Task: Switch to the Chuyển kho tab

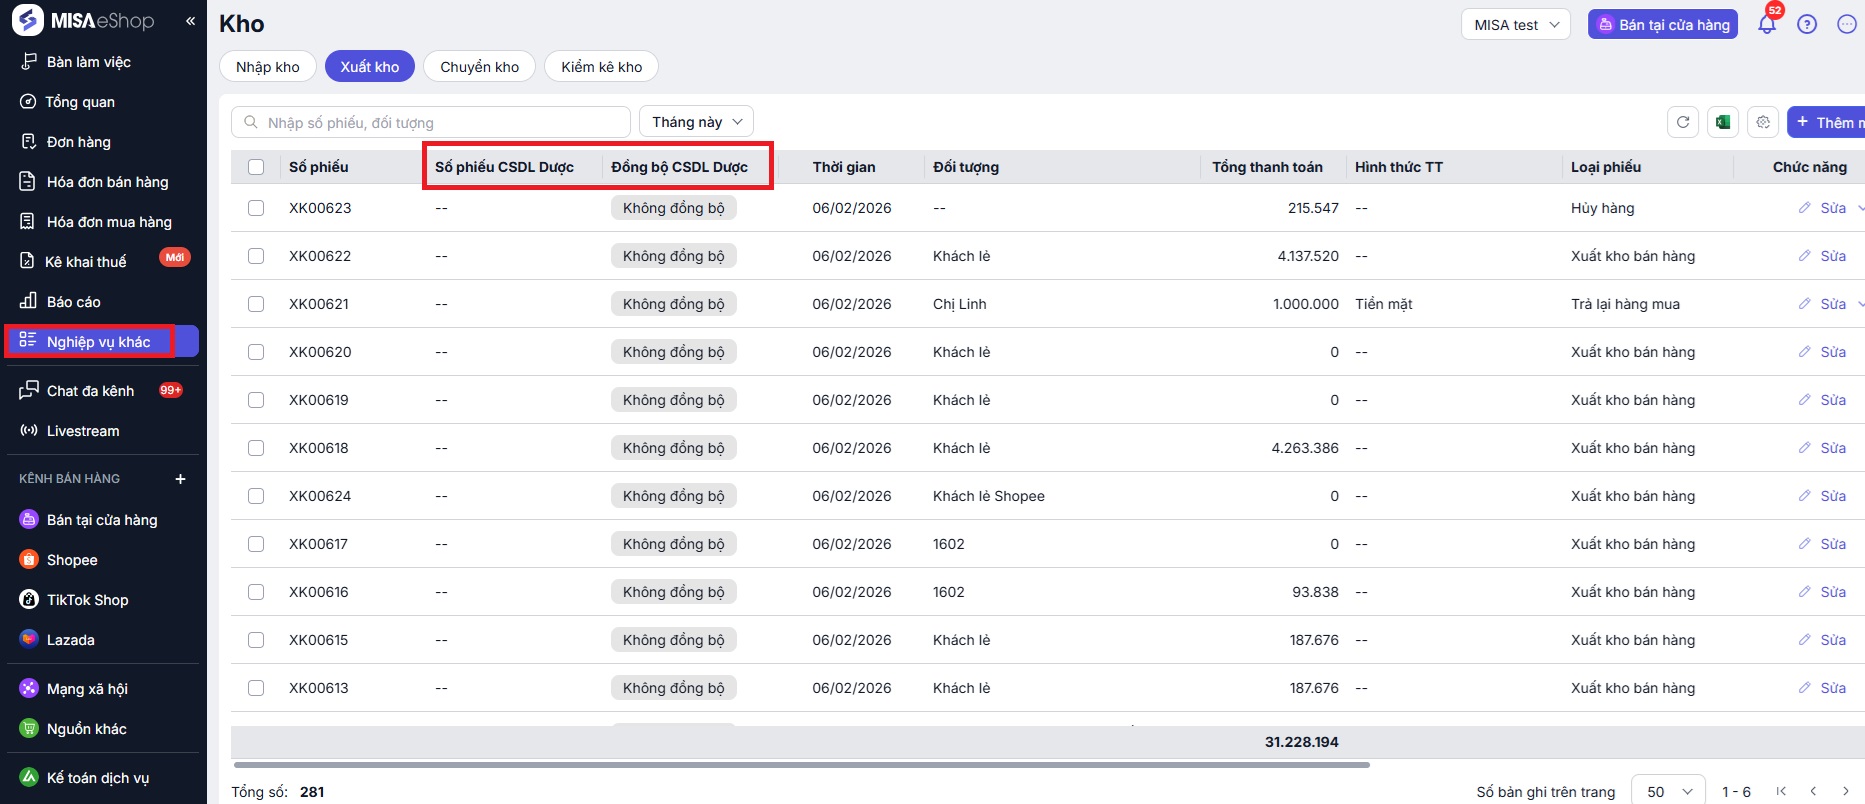Action: tap(480, 67)
